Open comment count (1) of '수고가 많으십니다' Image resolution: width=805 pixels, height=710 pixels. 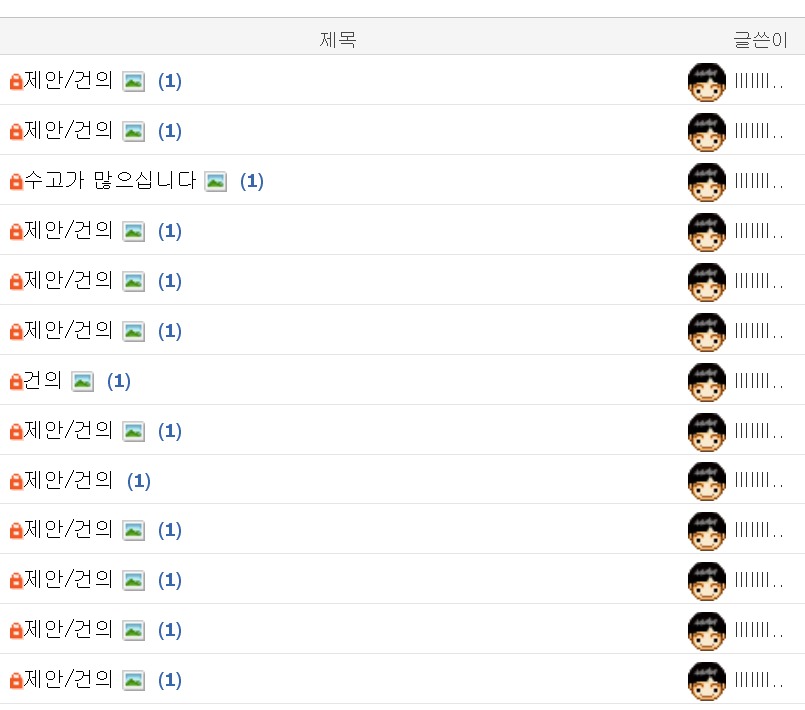[252, 181]
